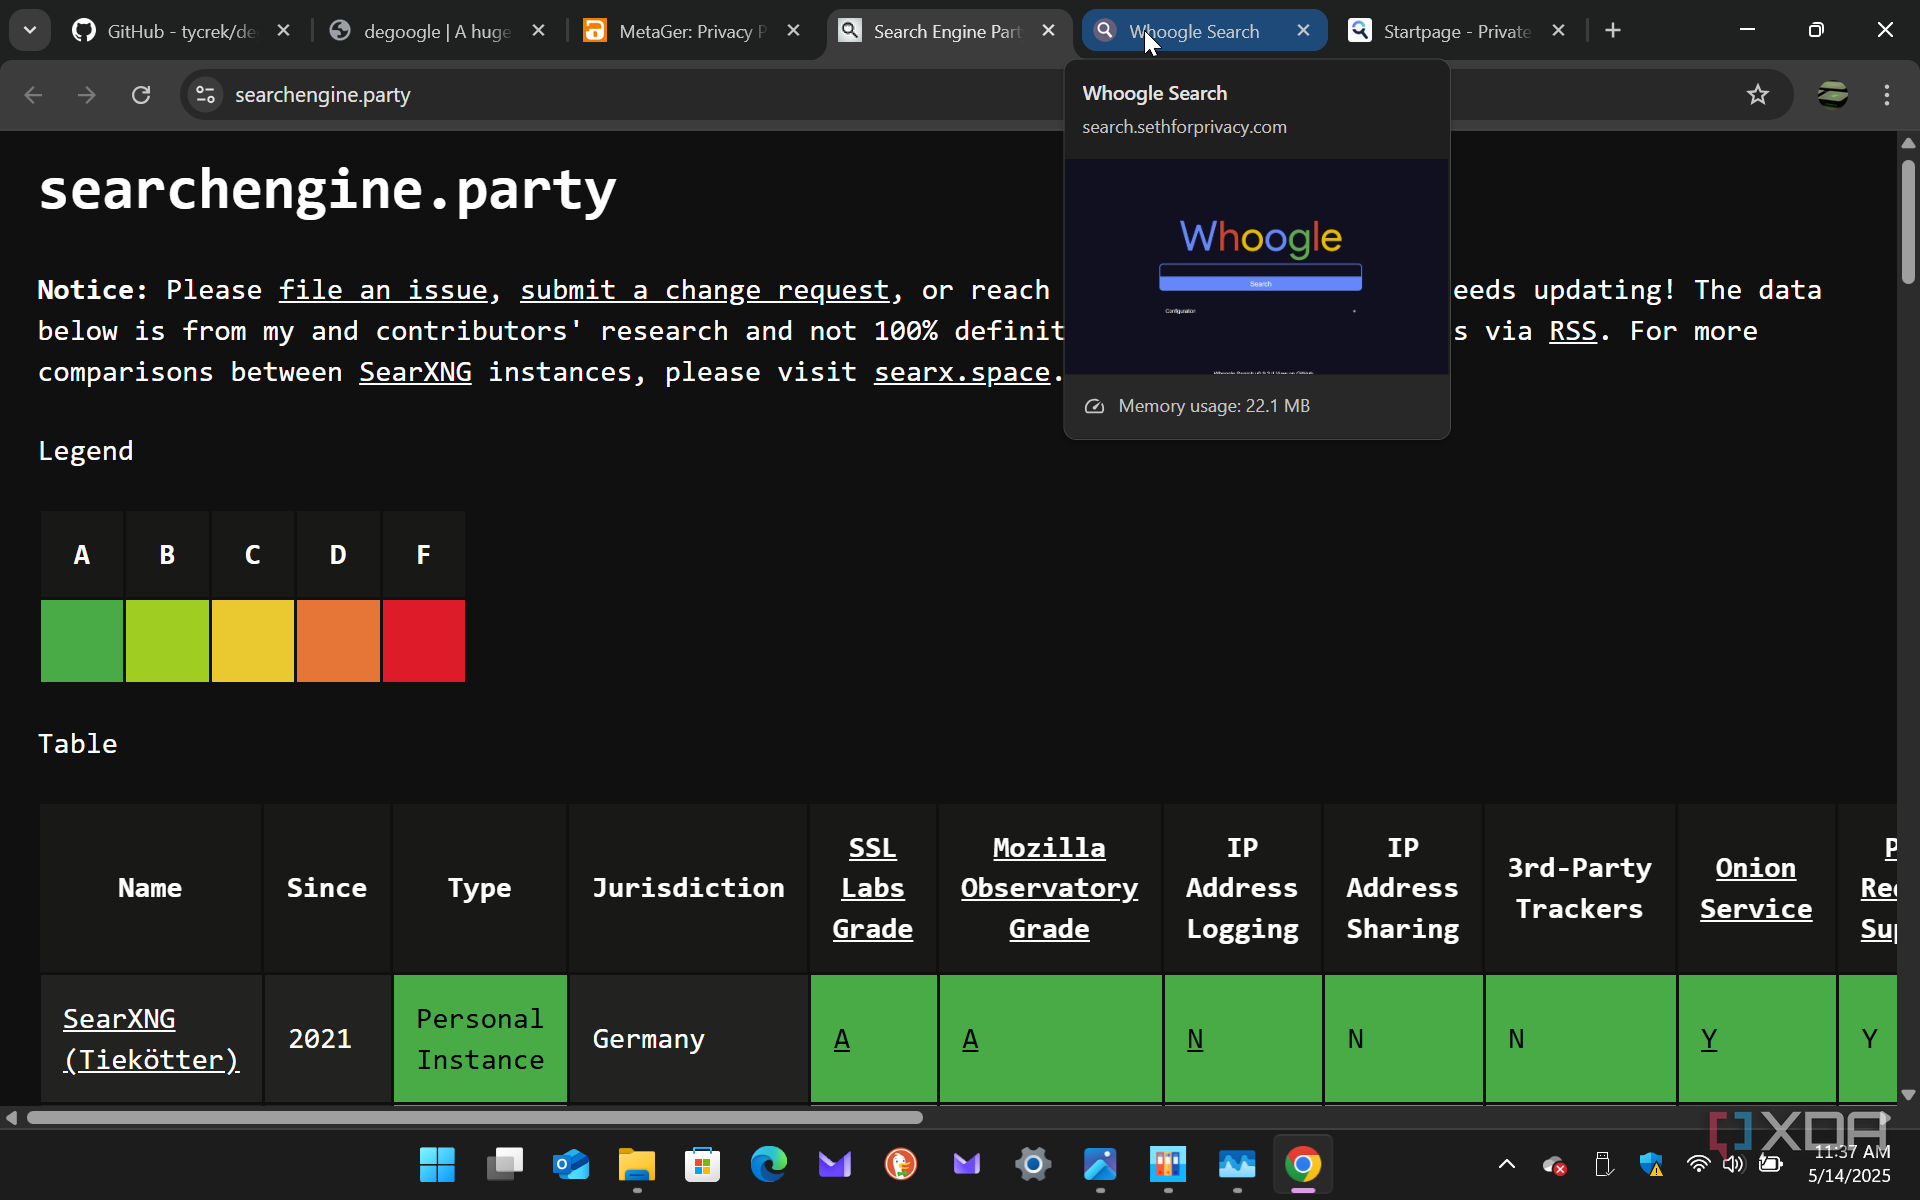1920x1200 pixels.
Task: Close the degoogle tab
Action: click(x=539, y=31)
